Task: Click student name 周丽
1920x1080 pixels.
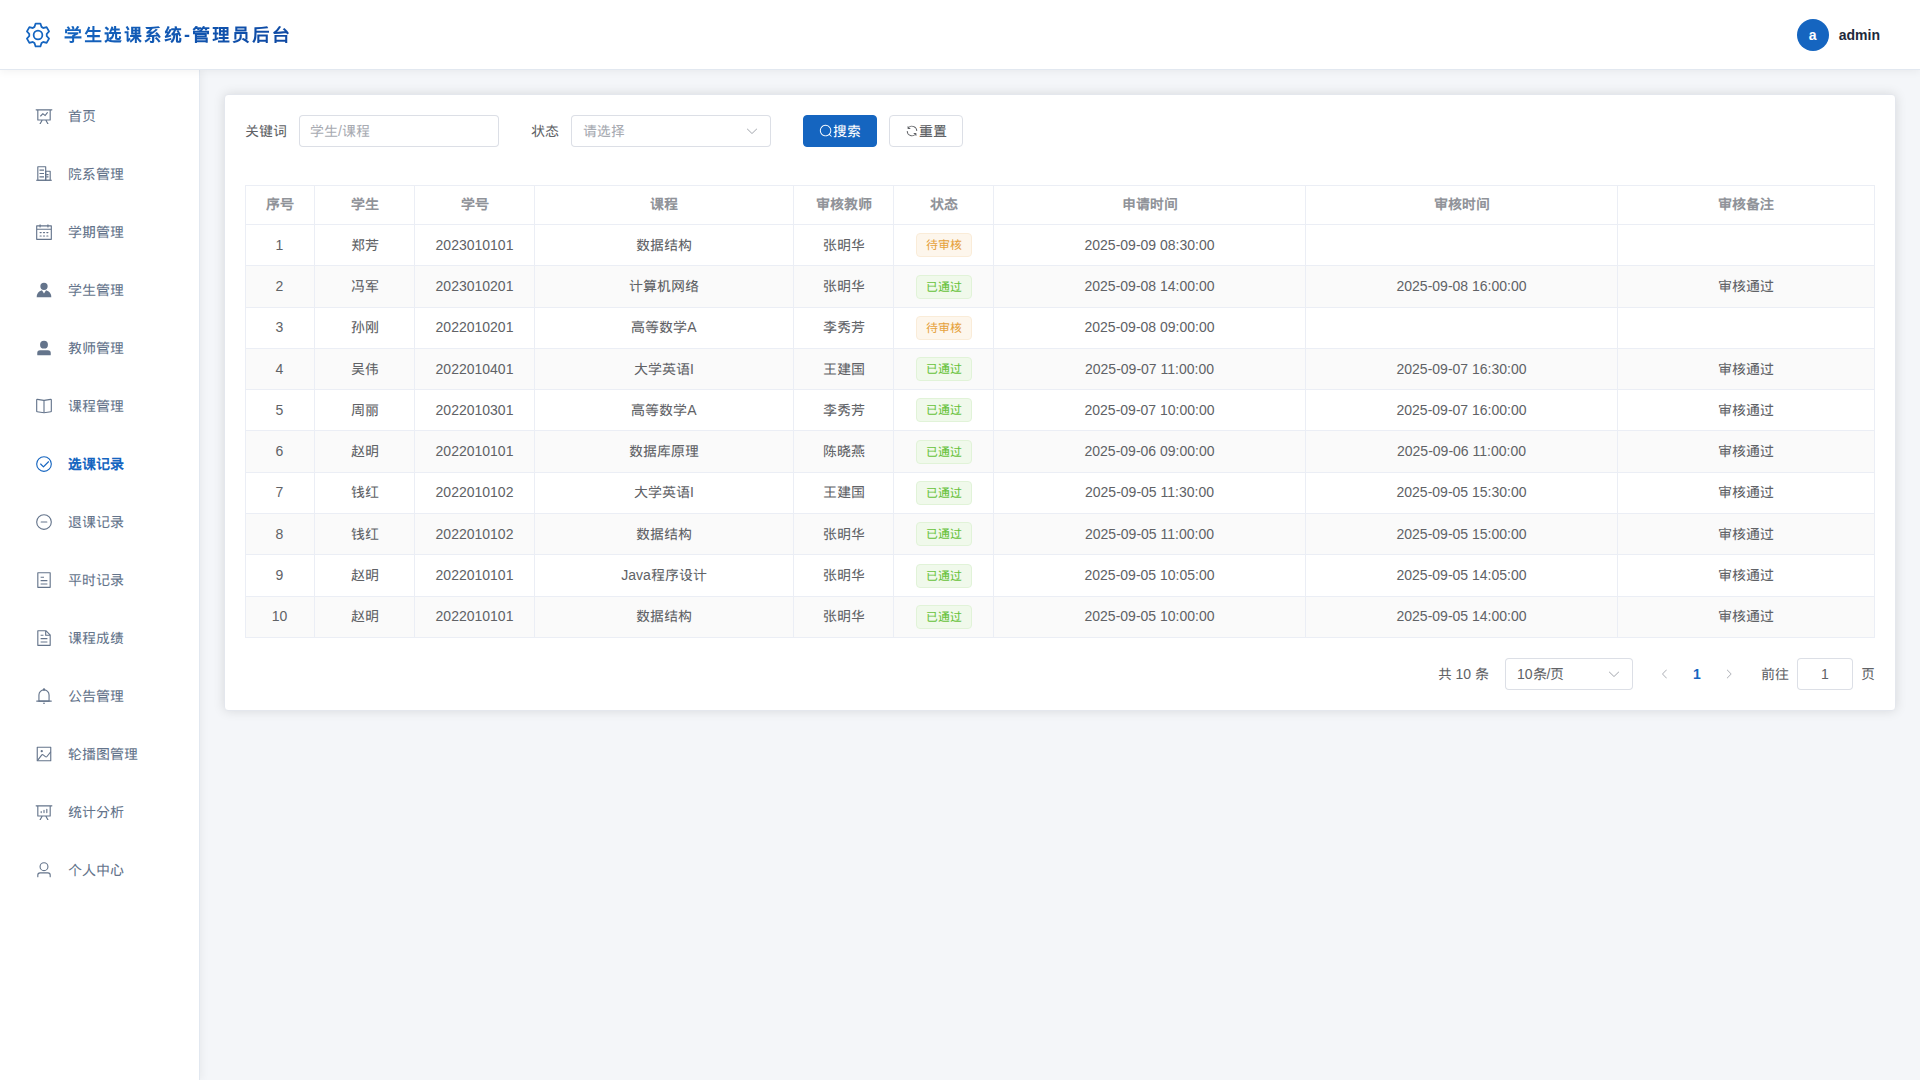Action: pos(365,410)
